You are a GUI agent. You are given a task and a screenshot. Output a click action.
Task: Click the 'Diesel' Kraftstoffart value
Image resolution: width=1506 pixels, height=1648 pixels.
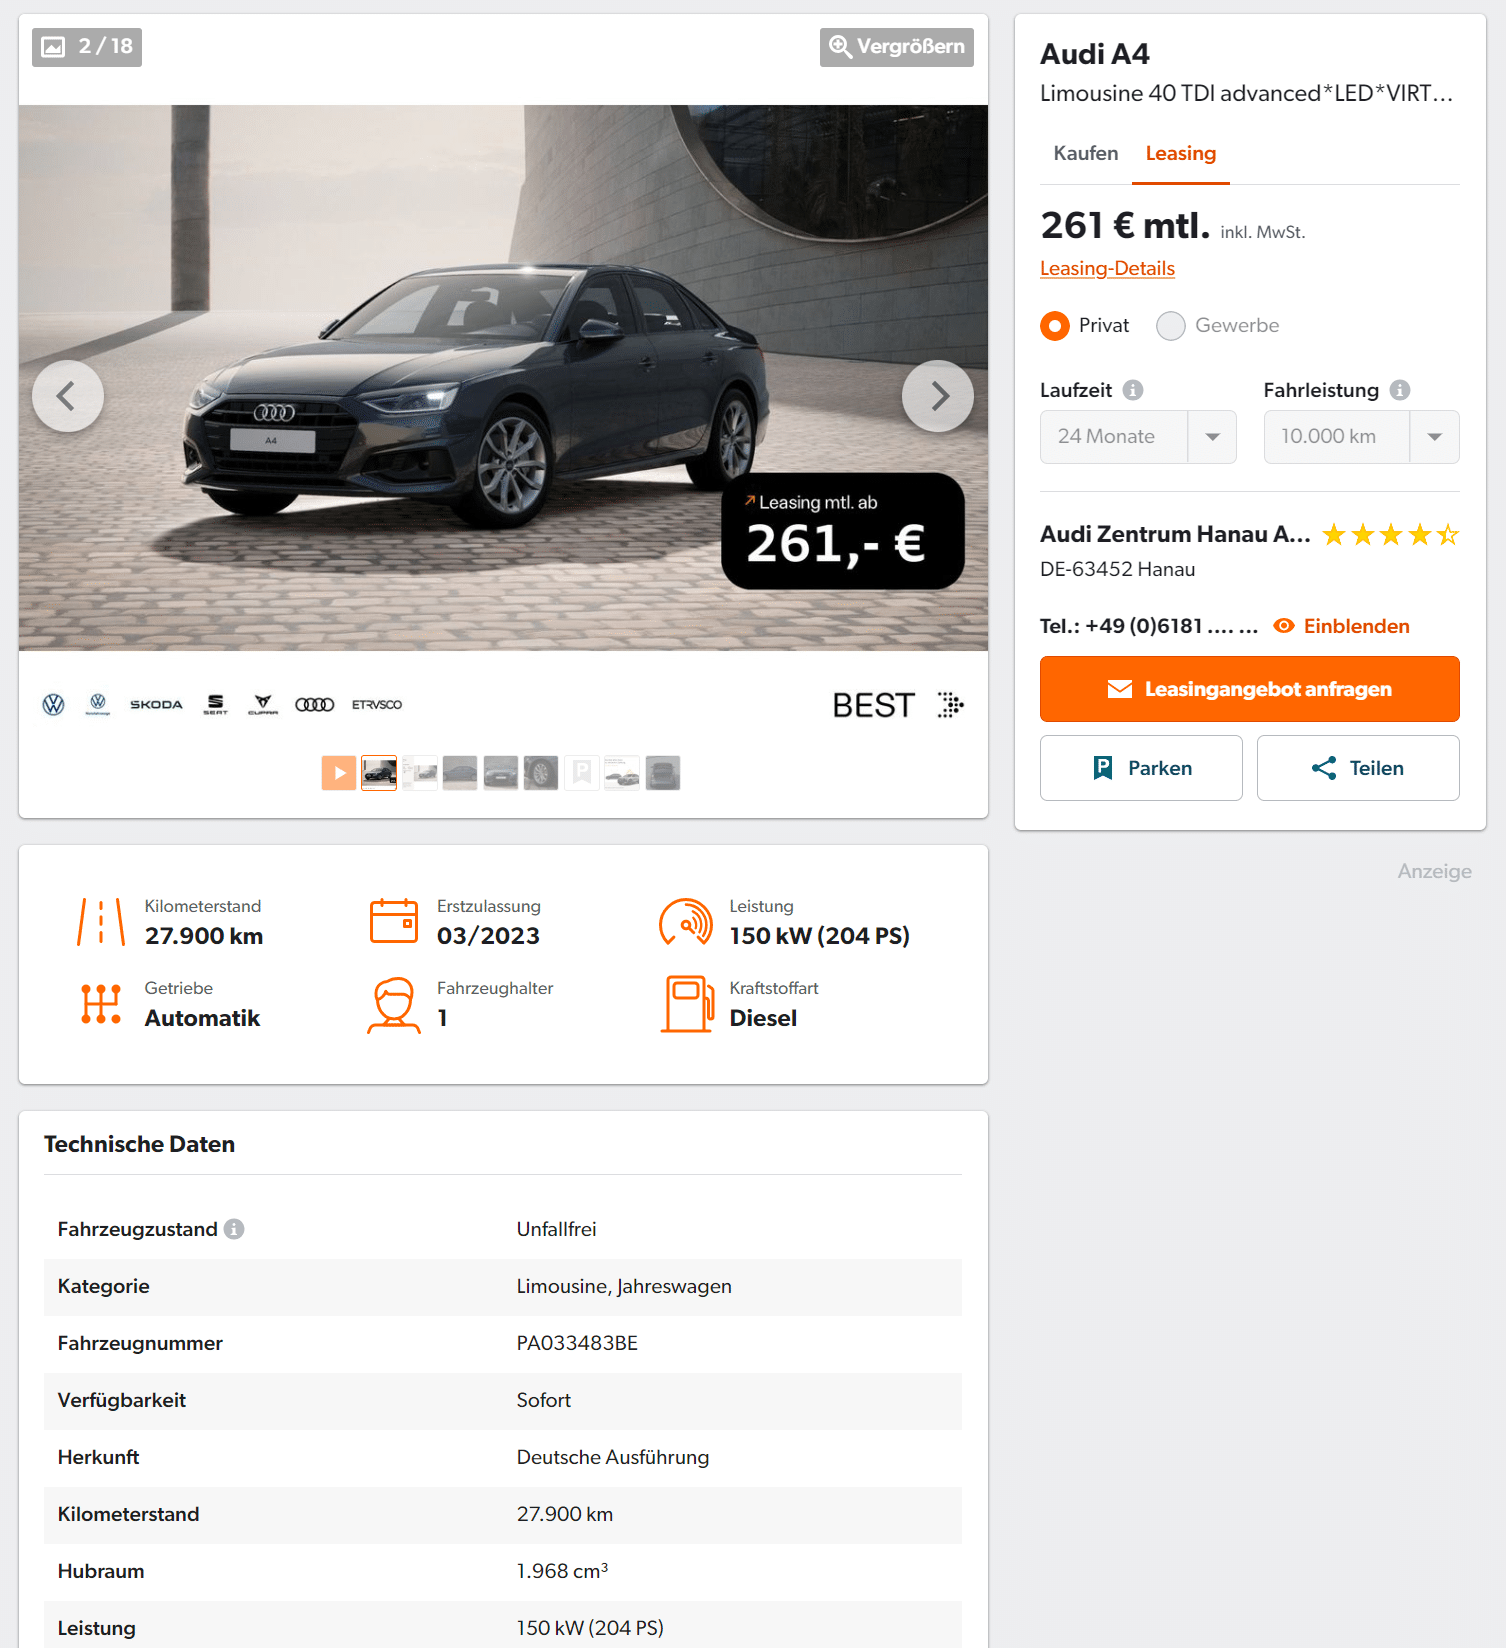[x=763, y=1018]
